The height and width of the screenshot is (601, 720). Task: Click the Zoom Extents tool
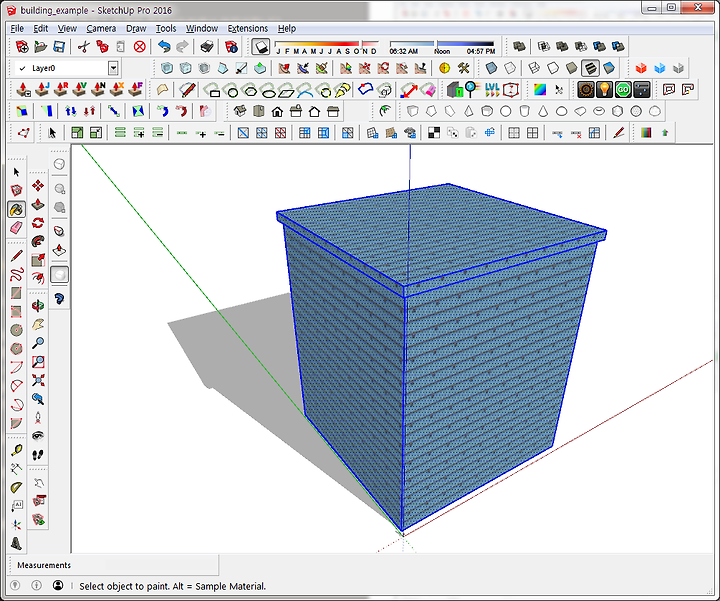[38, 380]
